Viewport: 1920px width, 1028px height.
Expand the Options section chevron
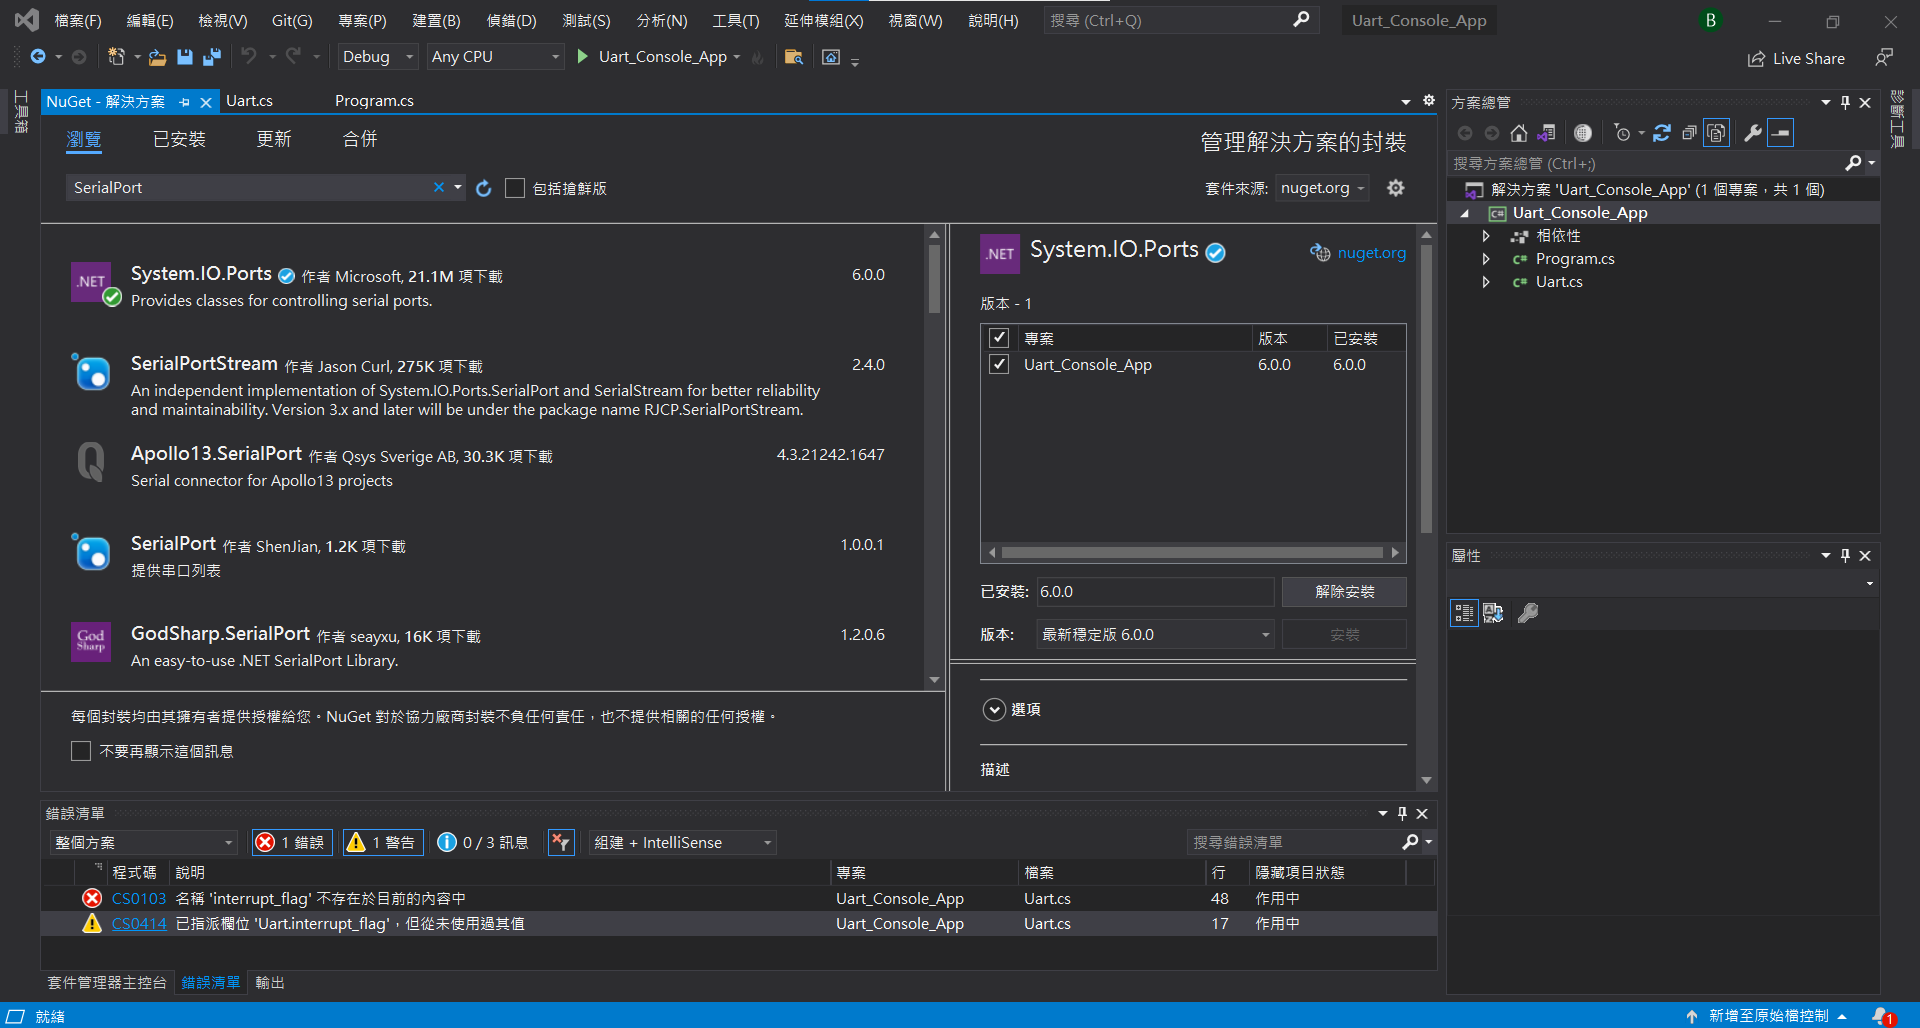pos(994,710)
